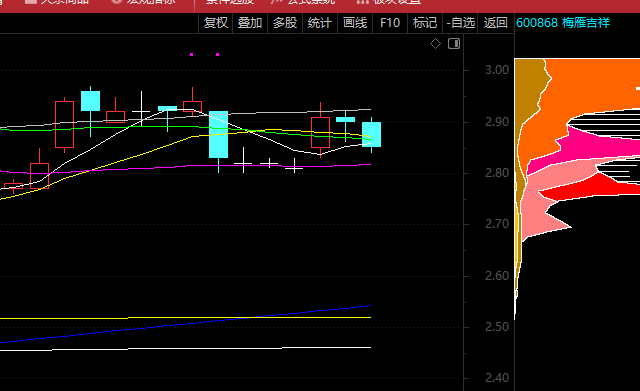
Task: Click the right magenta signal dot
Action: [x=218, y=54]
